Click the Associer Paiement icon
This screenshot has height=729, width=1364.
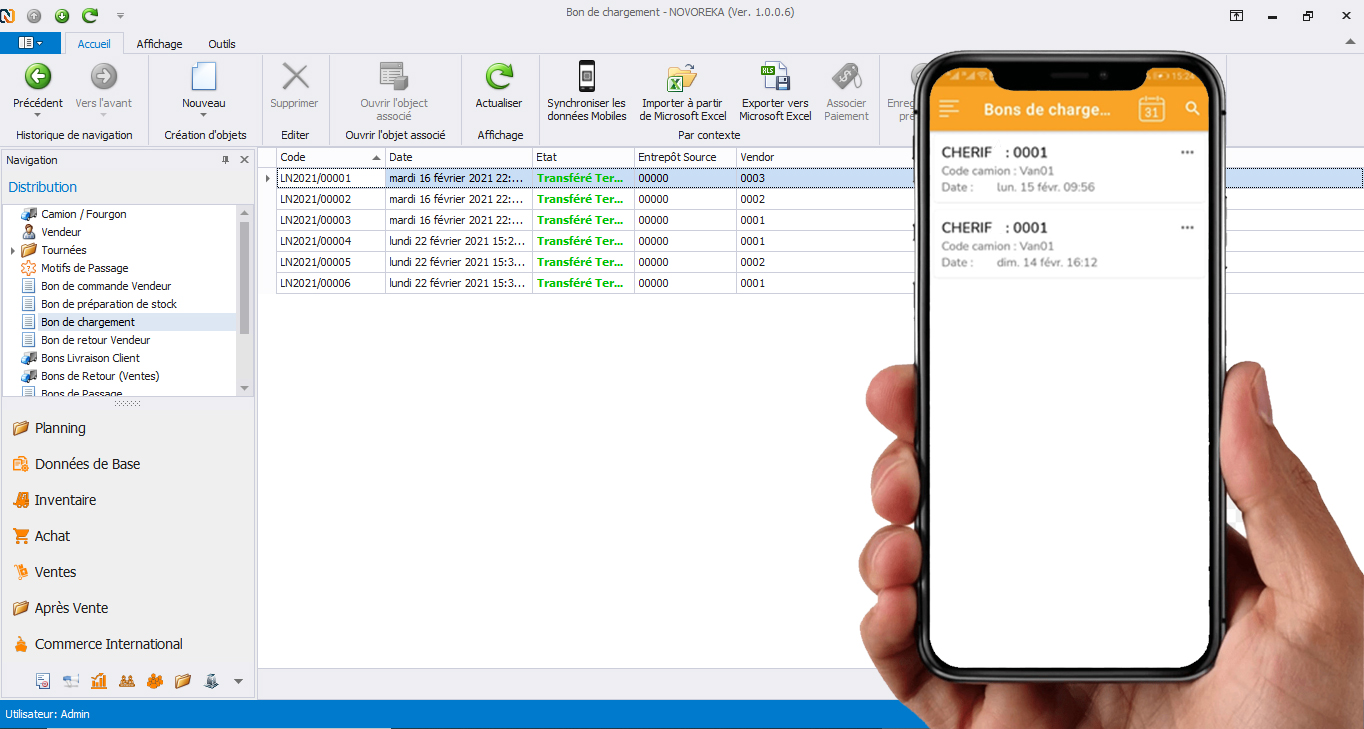846,77
